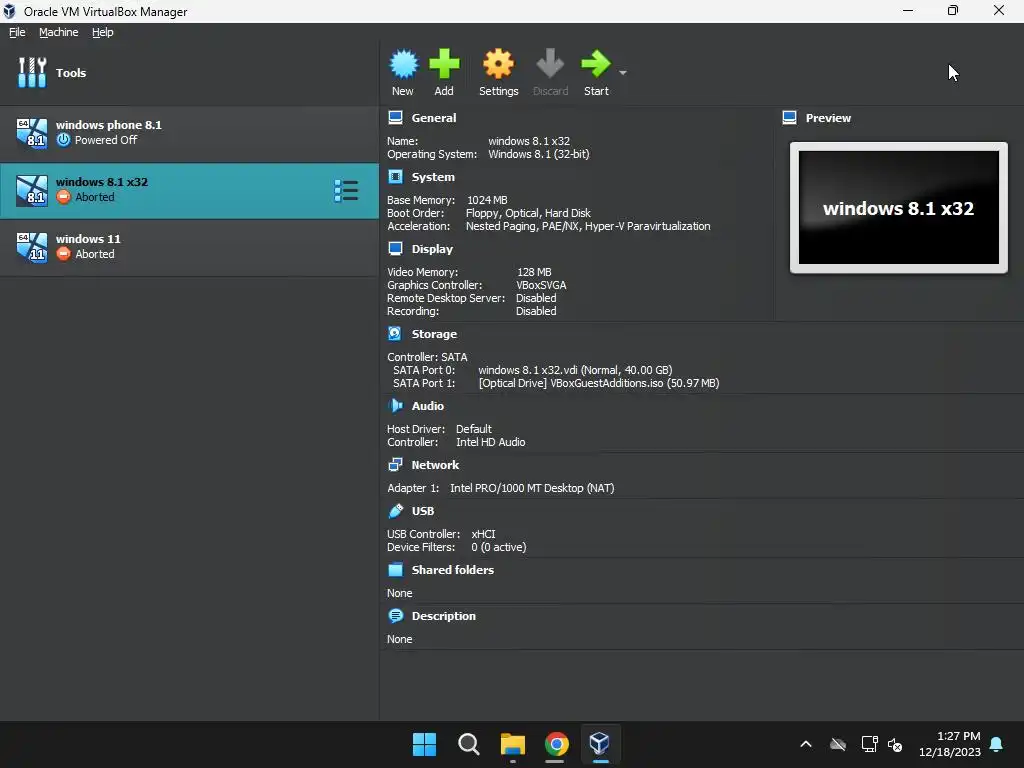
Task: Click the Add machine green plus icon
Action: pyautogui.click(x=444, y=64)
